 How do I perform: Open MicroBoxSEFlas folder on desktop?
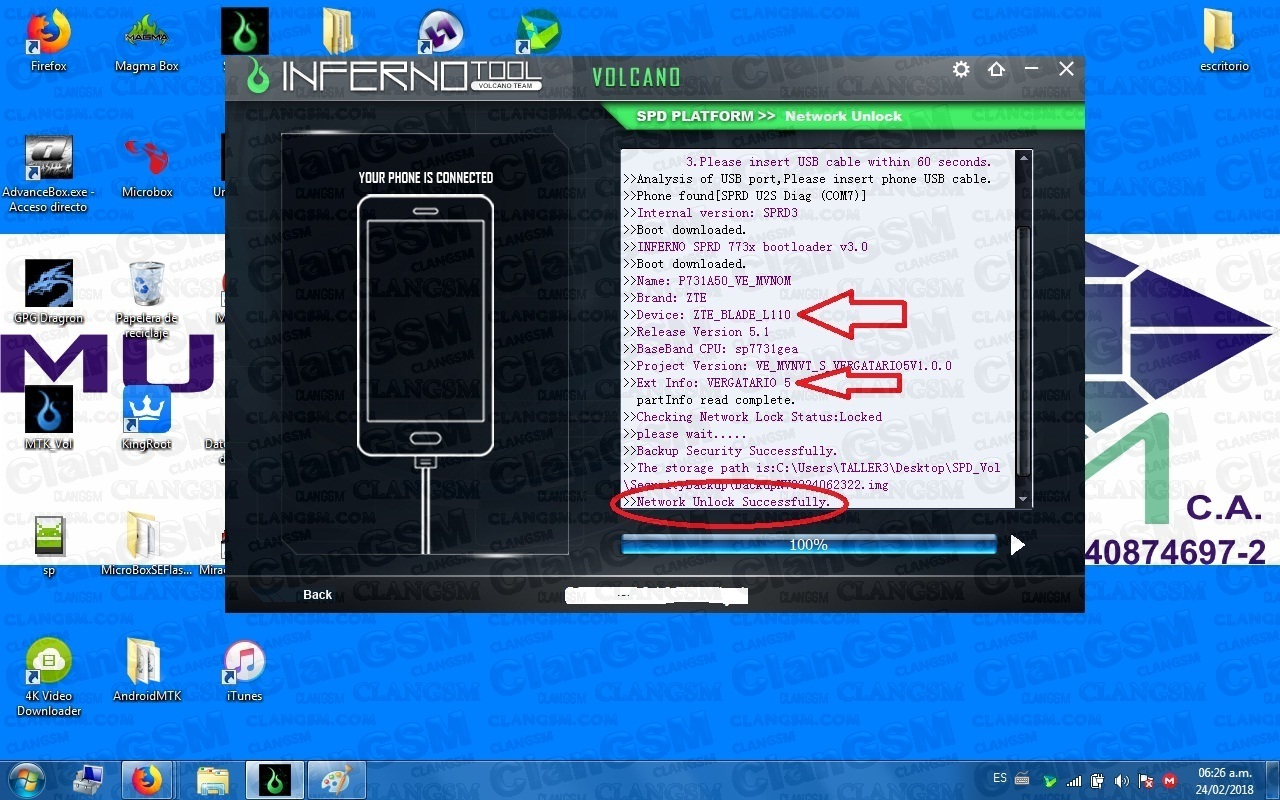click(x=147, y=545)
